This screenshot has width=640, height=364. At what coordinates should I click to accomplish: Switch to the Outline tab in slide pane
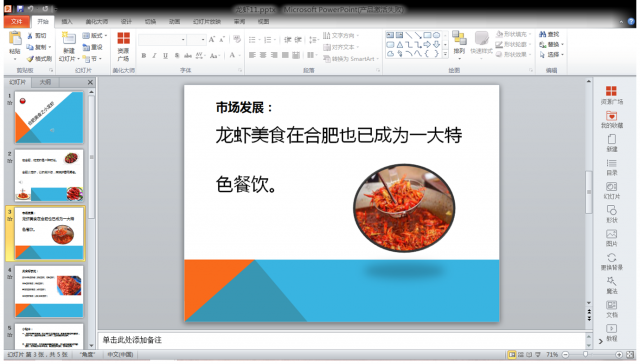tap(45, 82)
